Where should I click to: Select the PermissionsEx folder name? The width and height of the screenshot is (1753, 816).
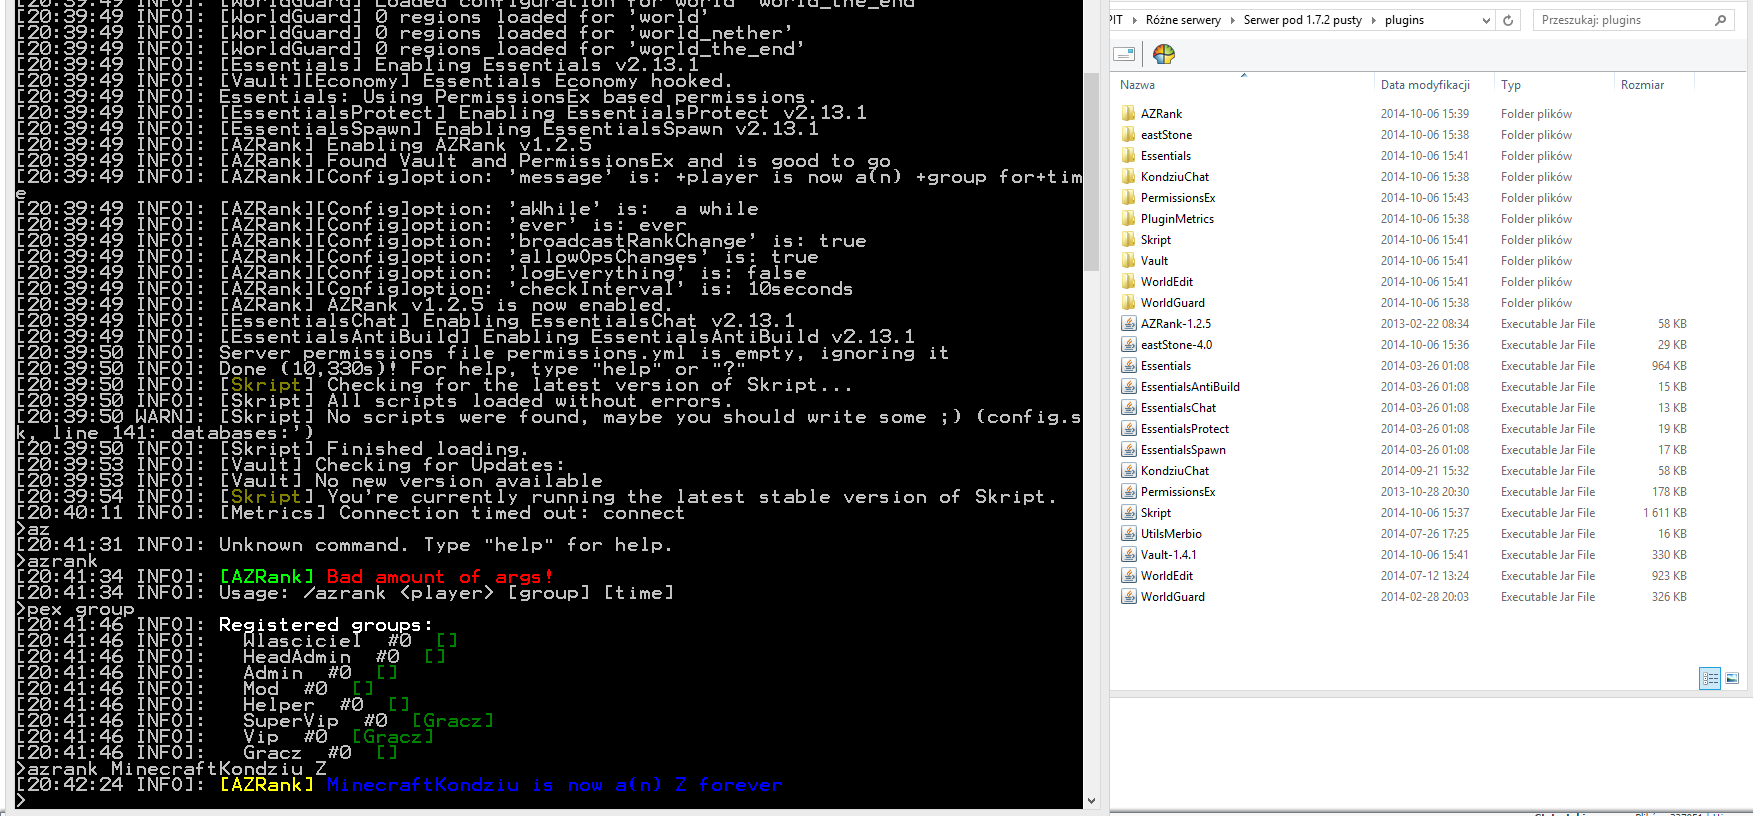pos(1178,198)
